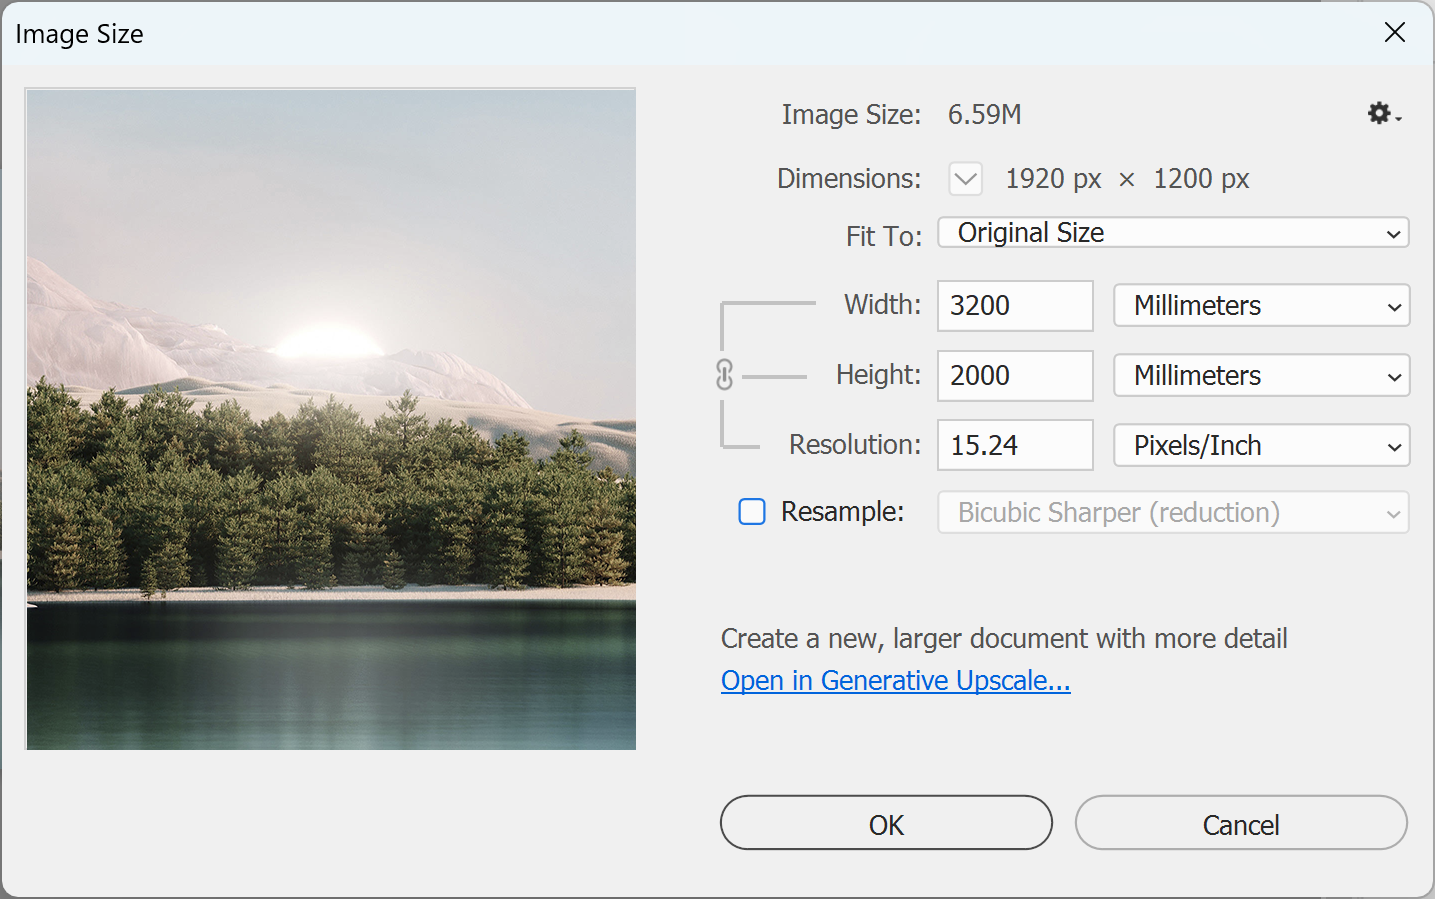Enable the Resample checkbox
1435x899 pixels.
(752, 512)
